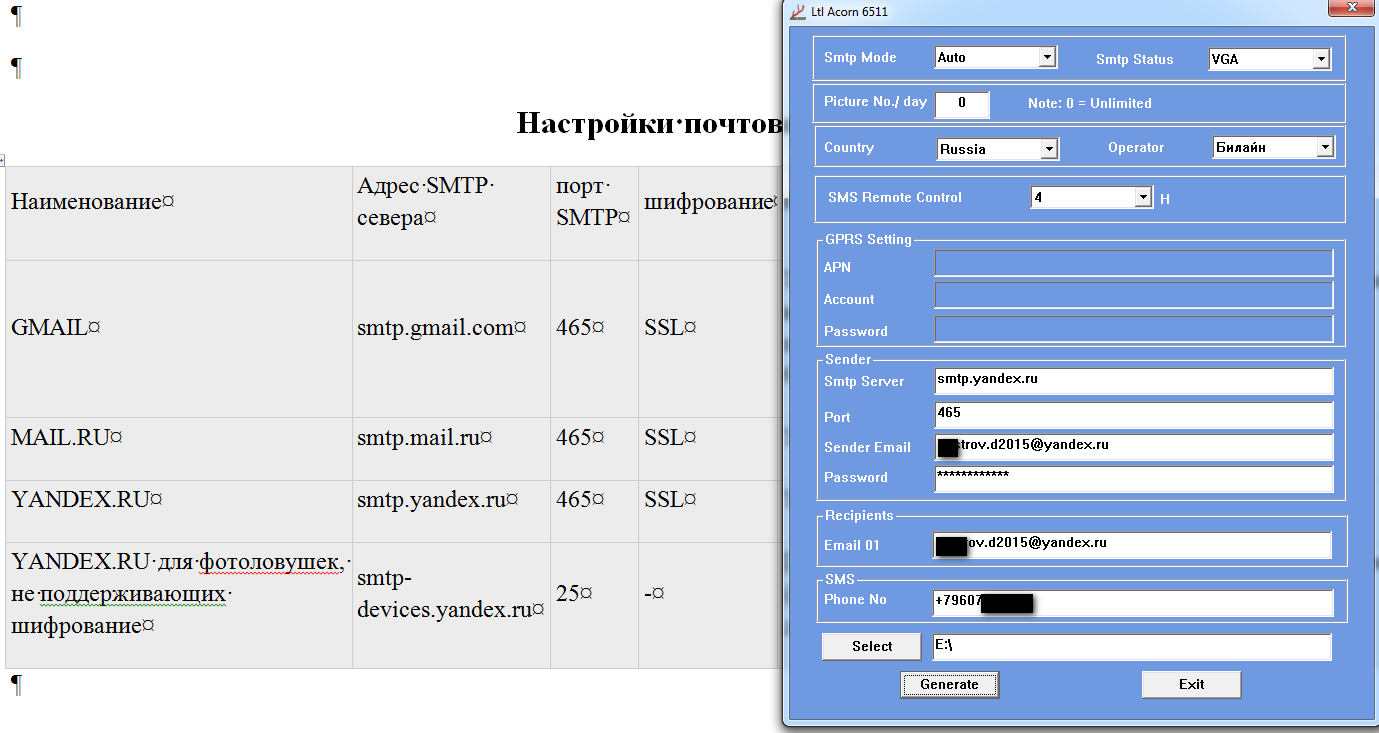Click the Recipients Email 01 field

1132,545
